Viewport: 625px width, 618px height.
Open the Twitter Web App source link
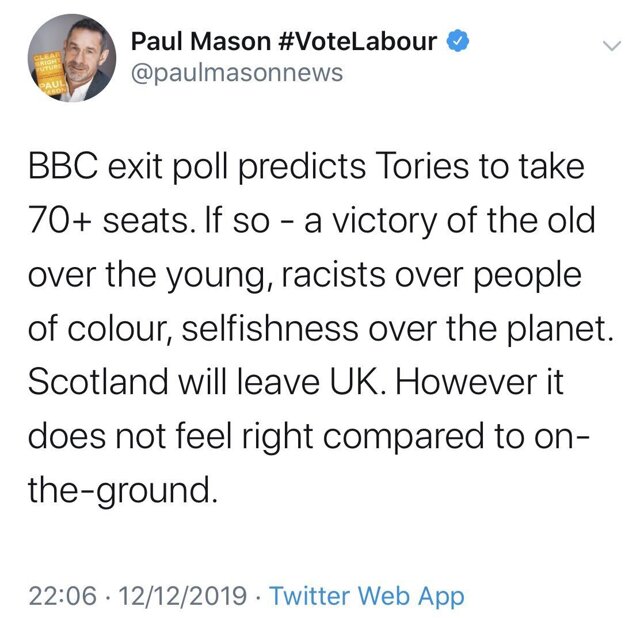pos(367,596)
